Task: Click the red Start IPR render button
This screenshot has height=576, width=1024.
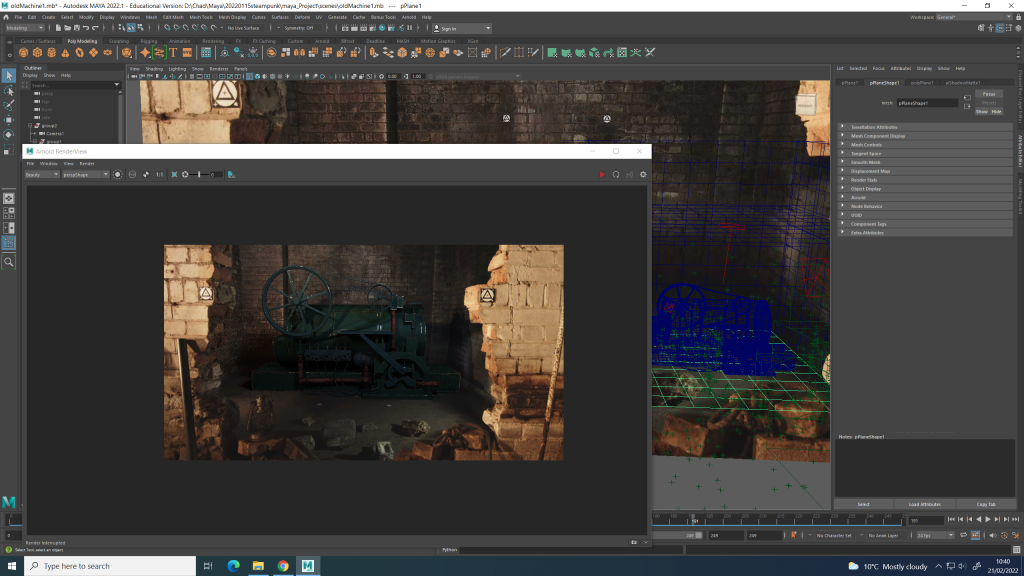Action: 601,174
